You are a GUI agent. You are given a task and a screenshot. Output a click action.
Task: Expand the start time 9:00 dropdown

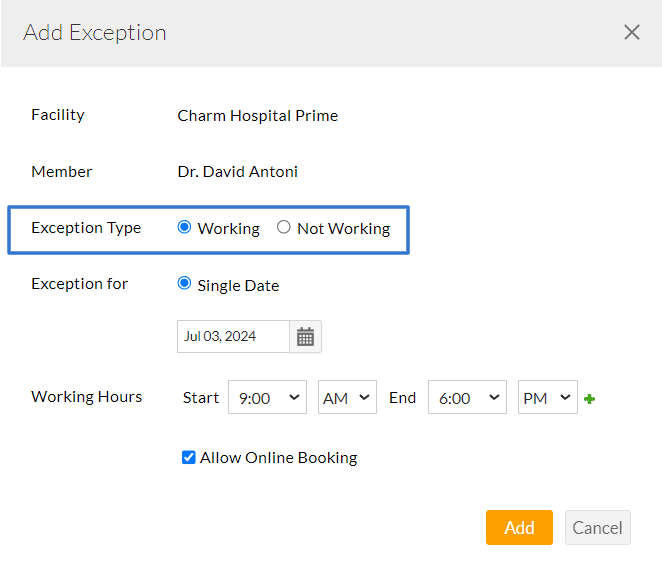(x=267, y=398)
